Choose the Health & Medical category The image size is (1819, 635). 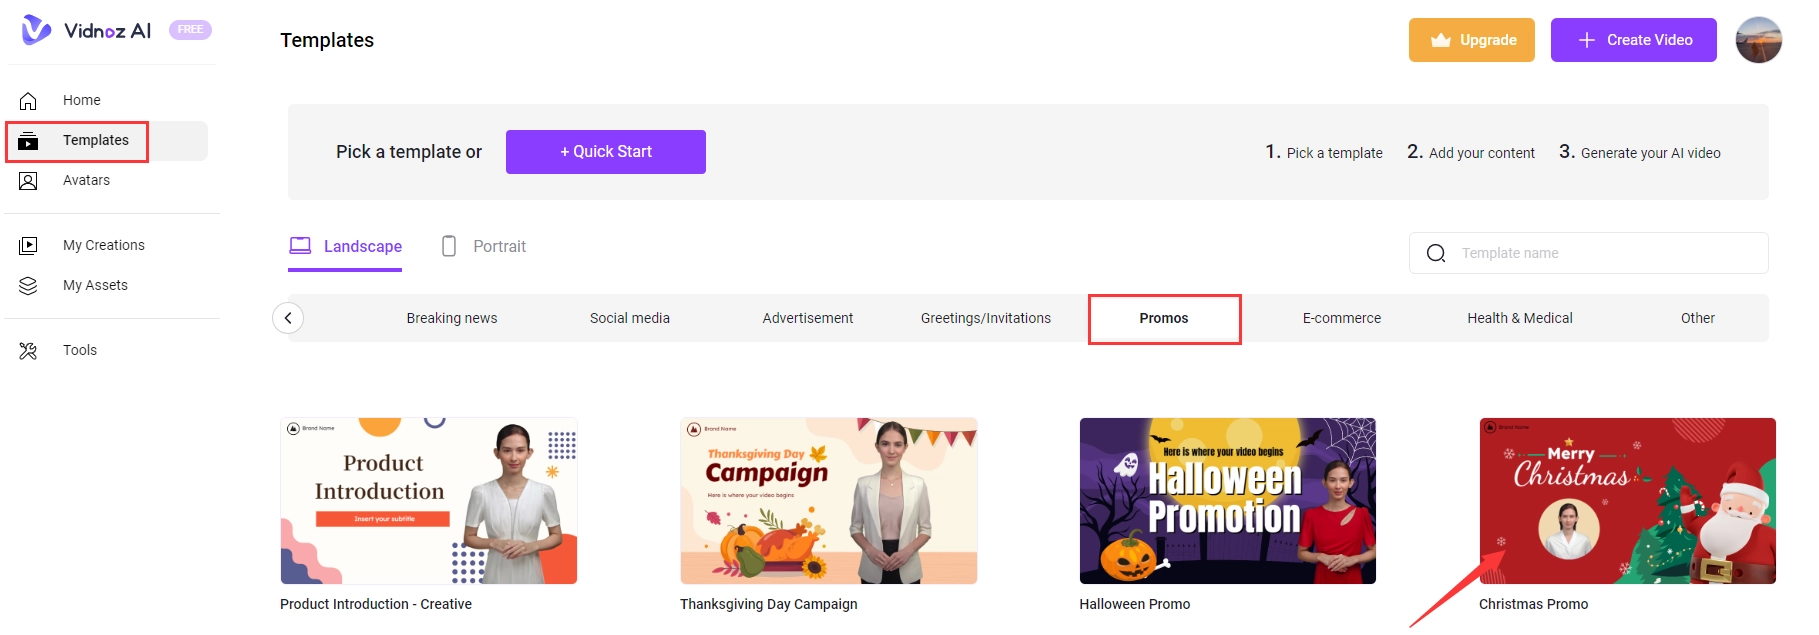1519,319
